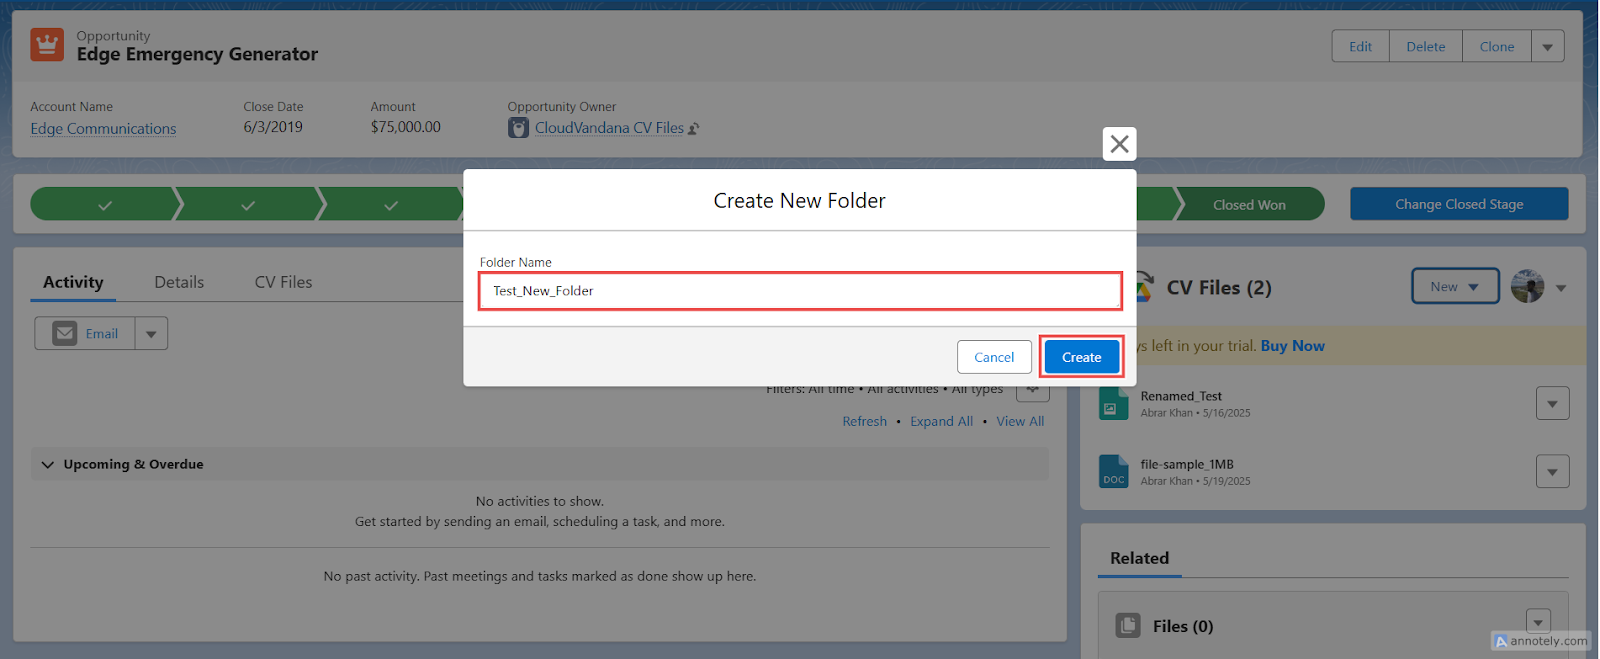Open the New dropdown in CV Files

click(1455, 287)
